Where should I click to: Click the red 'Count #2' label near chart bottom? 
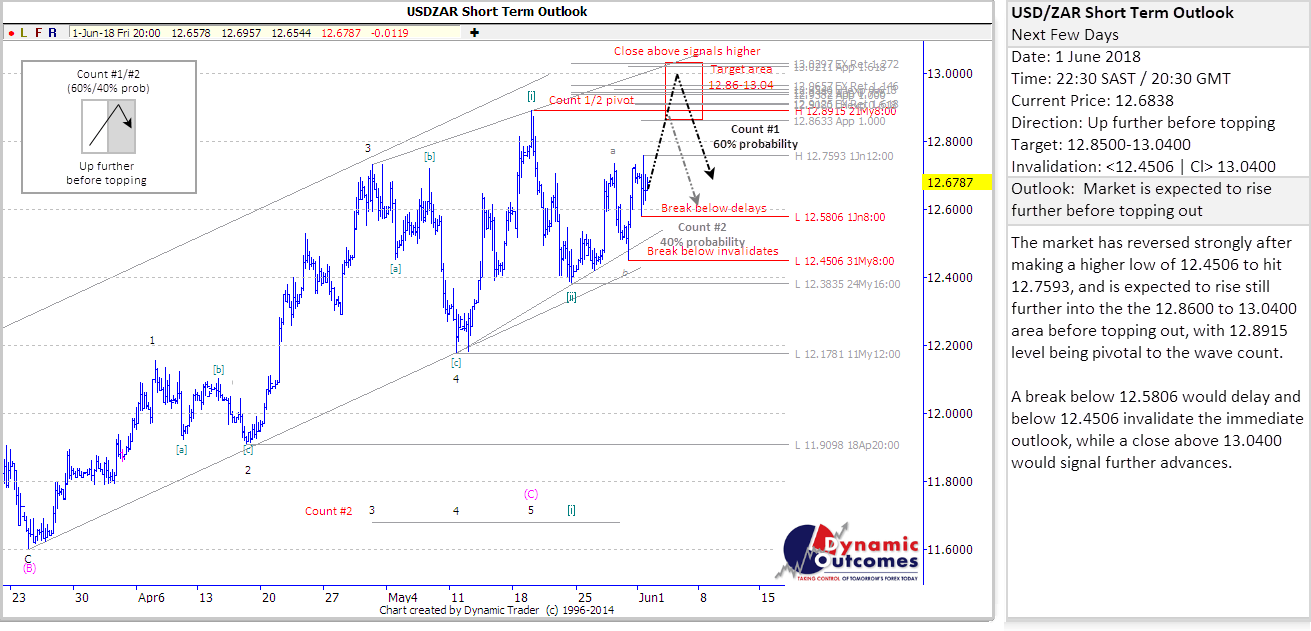[x=329, y=511]
